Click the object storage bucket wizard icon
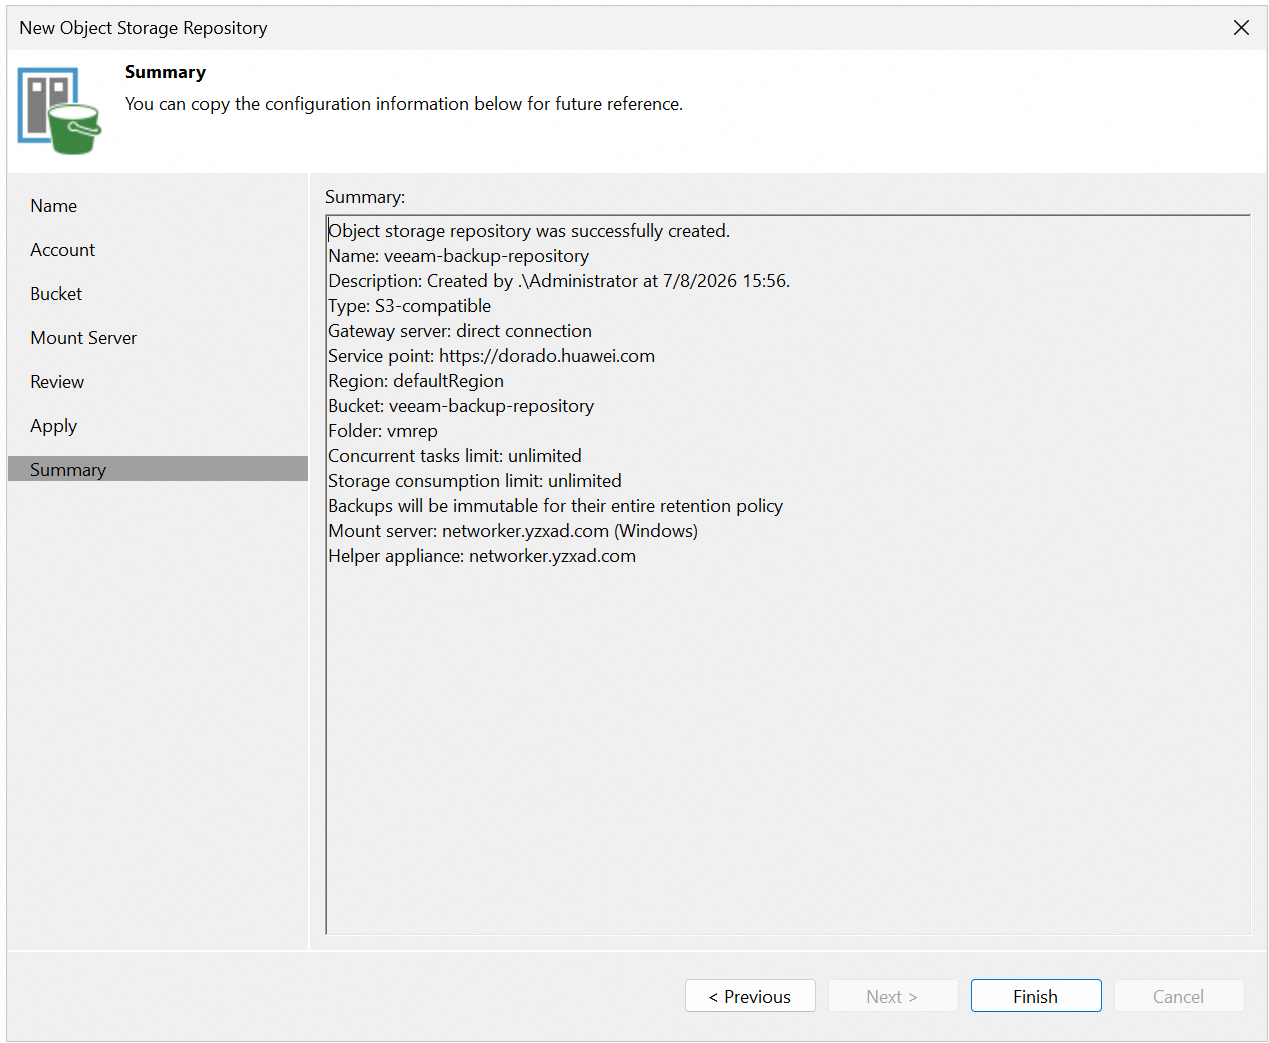This screenshot has height=1043, width=1269. click(59, 111)
